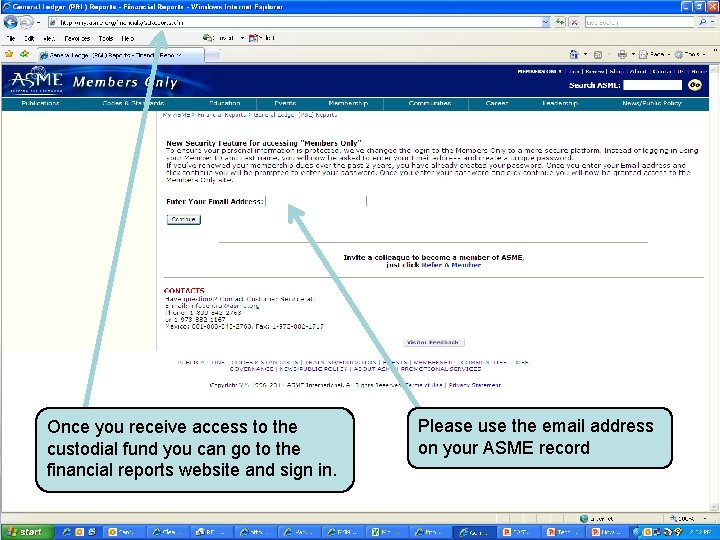Open the Events nav item

pos(285,103)
